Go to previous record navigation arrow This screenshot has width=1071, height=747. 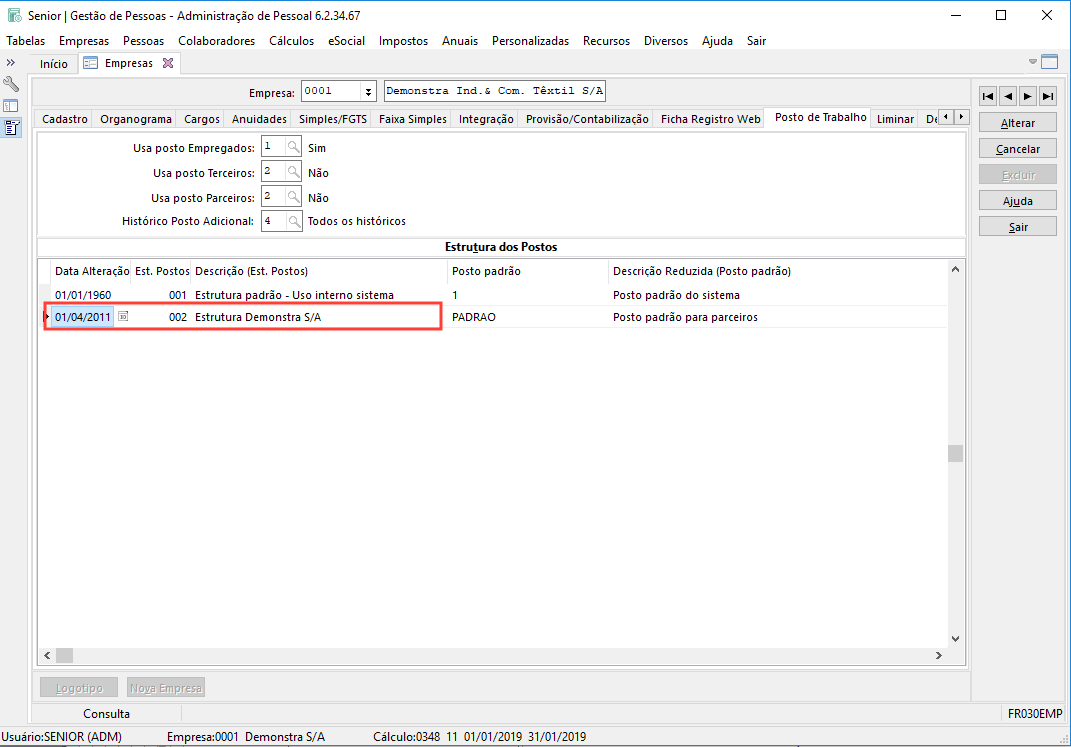click(1007, 96)
